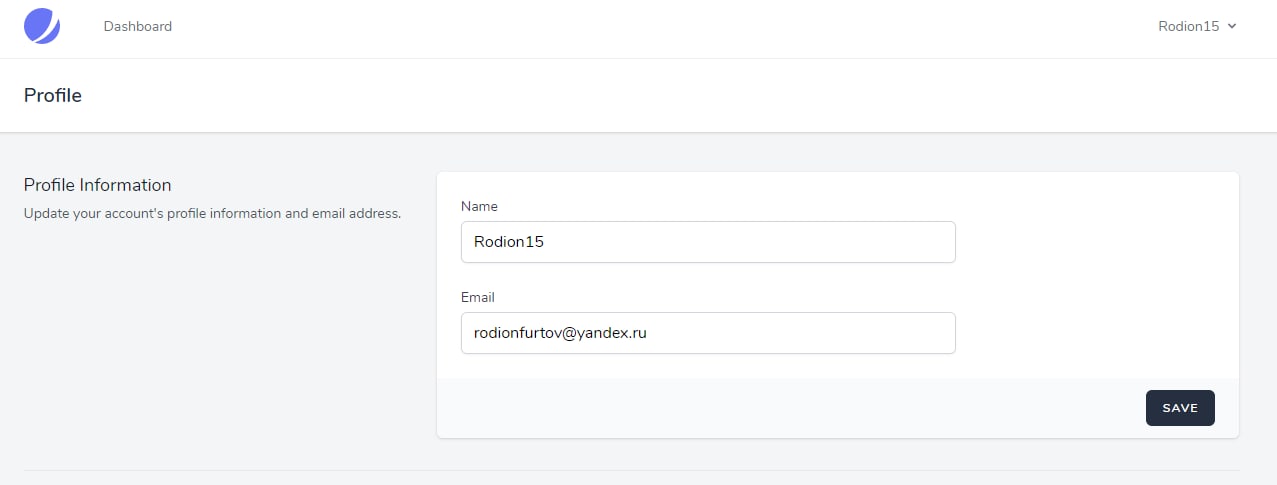Open the Rodion15 user dropdown menu

(x=1197, y=27)
